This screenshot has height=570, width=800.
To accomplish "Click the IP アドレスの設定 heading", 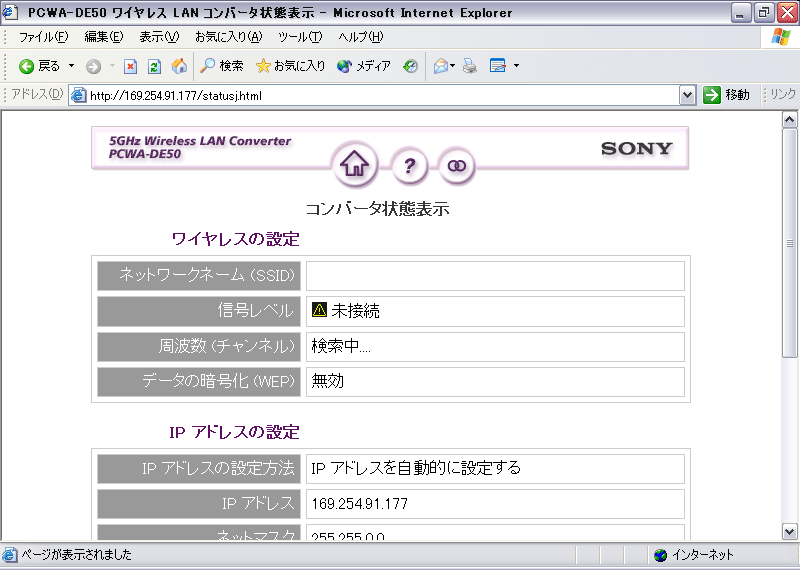I will coord(234,432).
